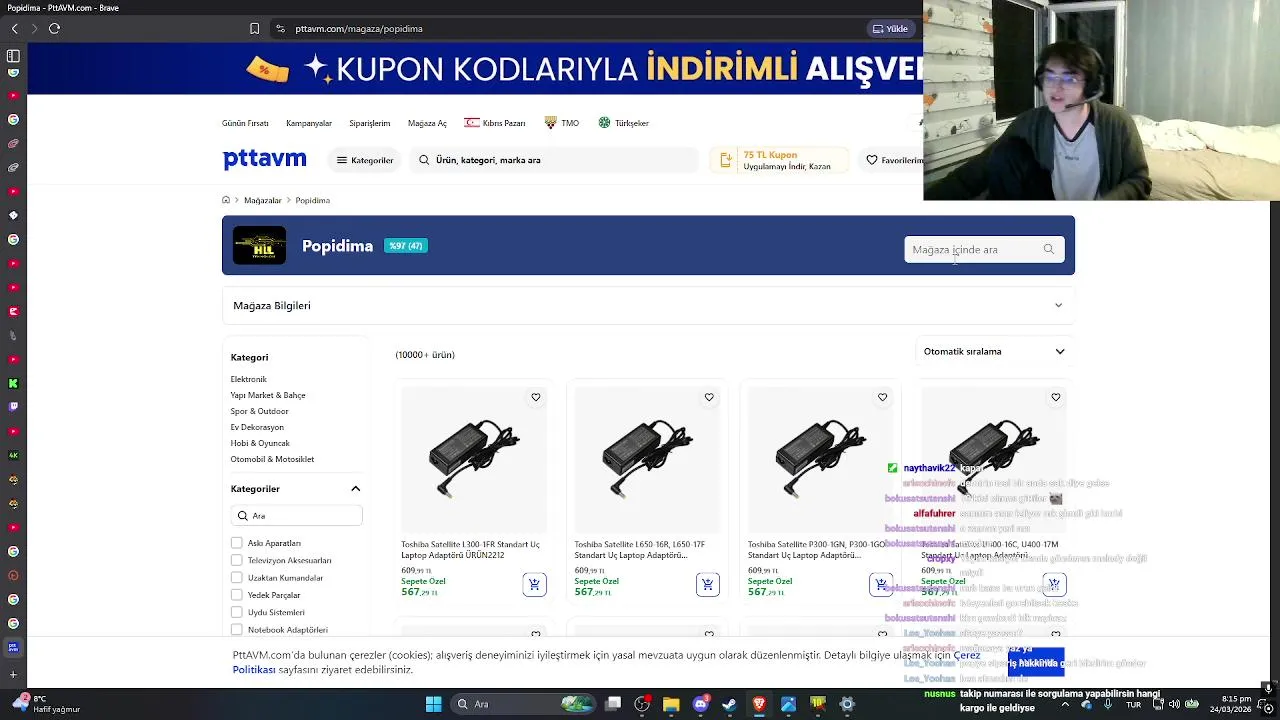1280x720 pixels.
Task: Add Toshiba L650-16R adapter to cart
Action: click(708, 584)
